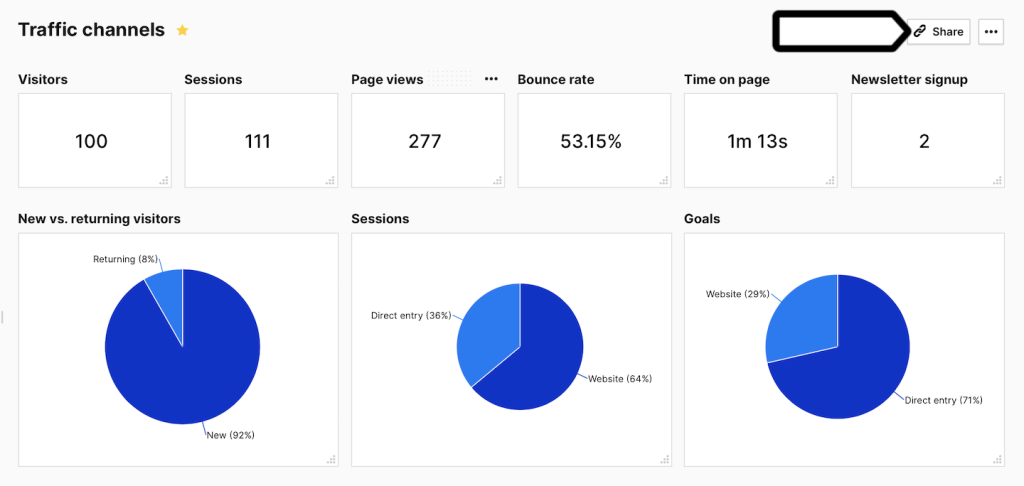The height and width of the screenshot is (486, 1024).
Task: Click the resize handle of the Newsletter signup widget
Action: pos(997,180)
